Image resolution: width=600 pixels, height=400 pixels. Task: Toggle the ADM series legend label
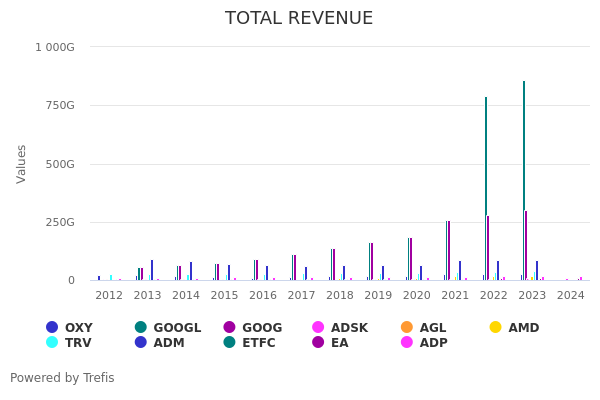(x=169, y=342)
